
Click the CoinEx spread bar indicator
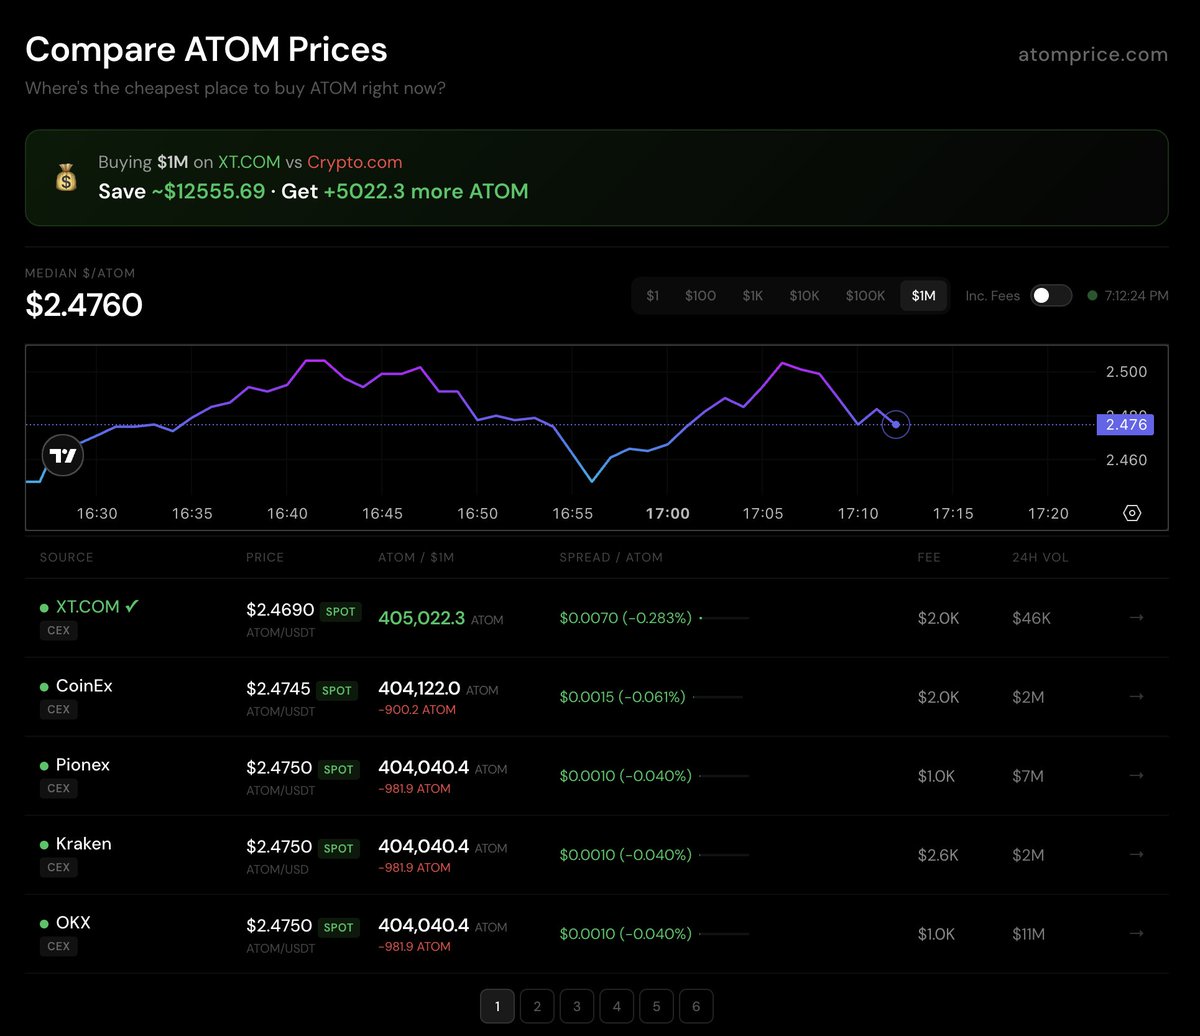click(x=718, y=697)
